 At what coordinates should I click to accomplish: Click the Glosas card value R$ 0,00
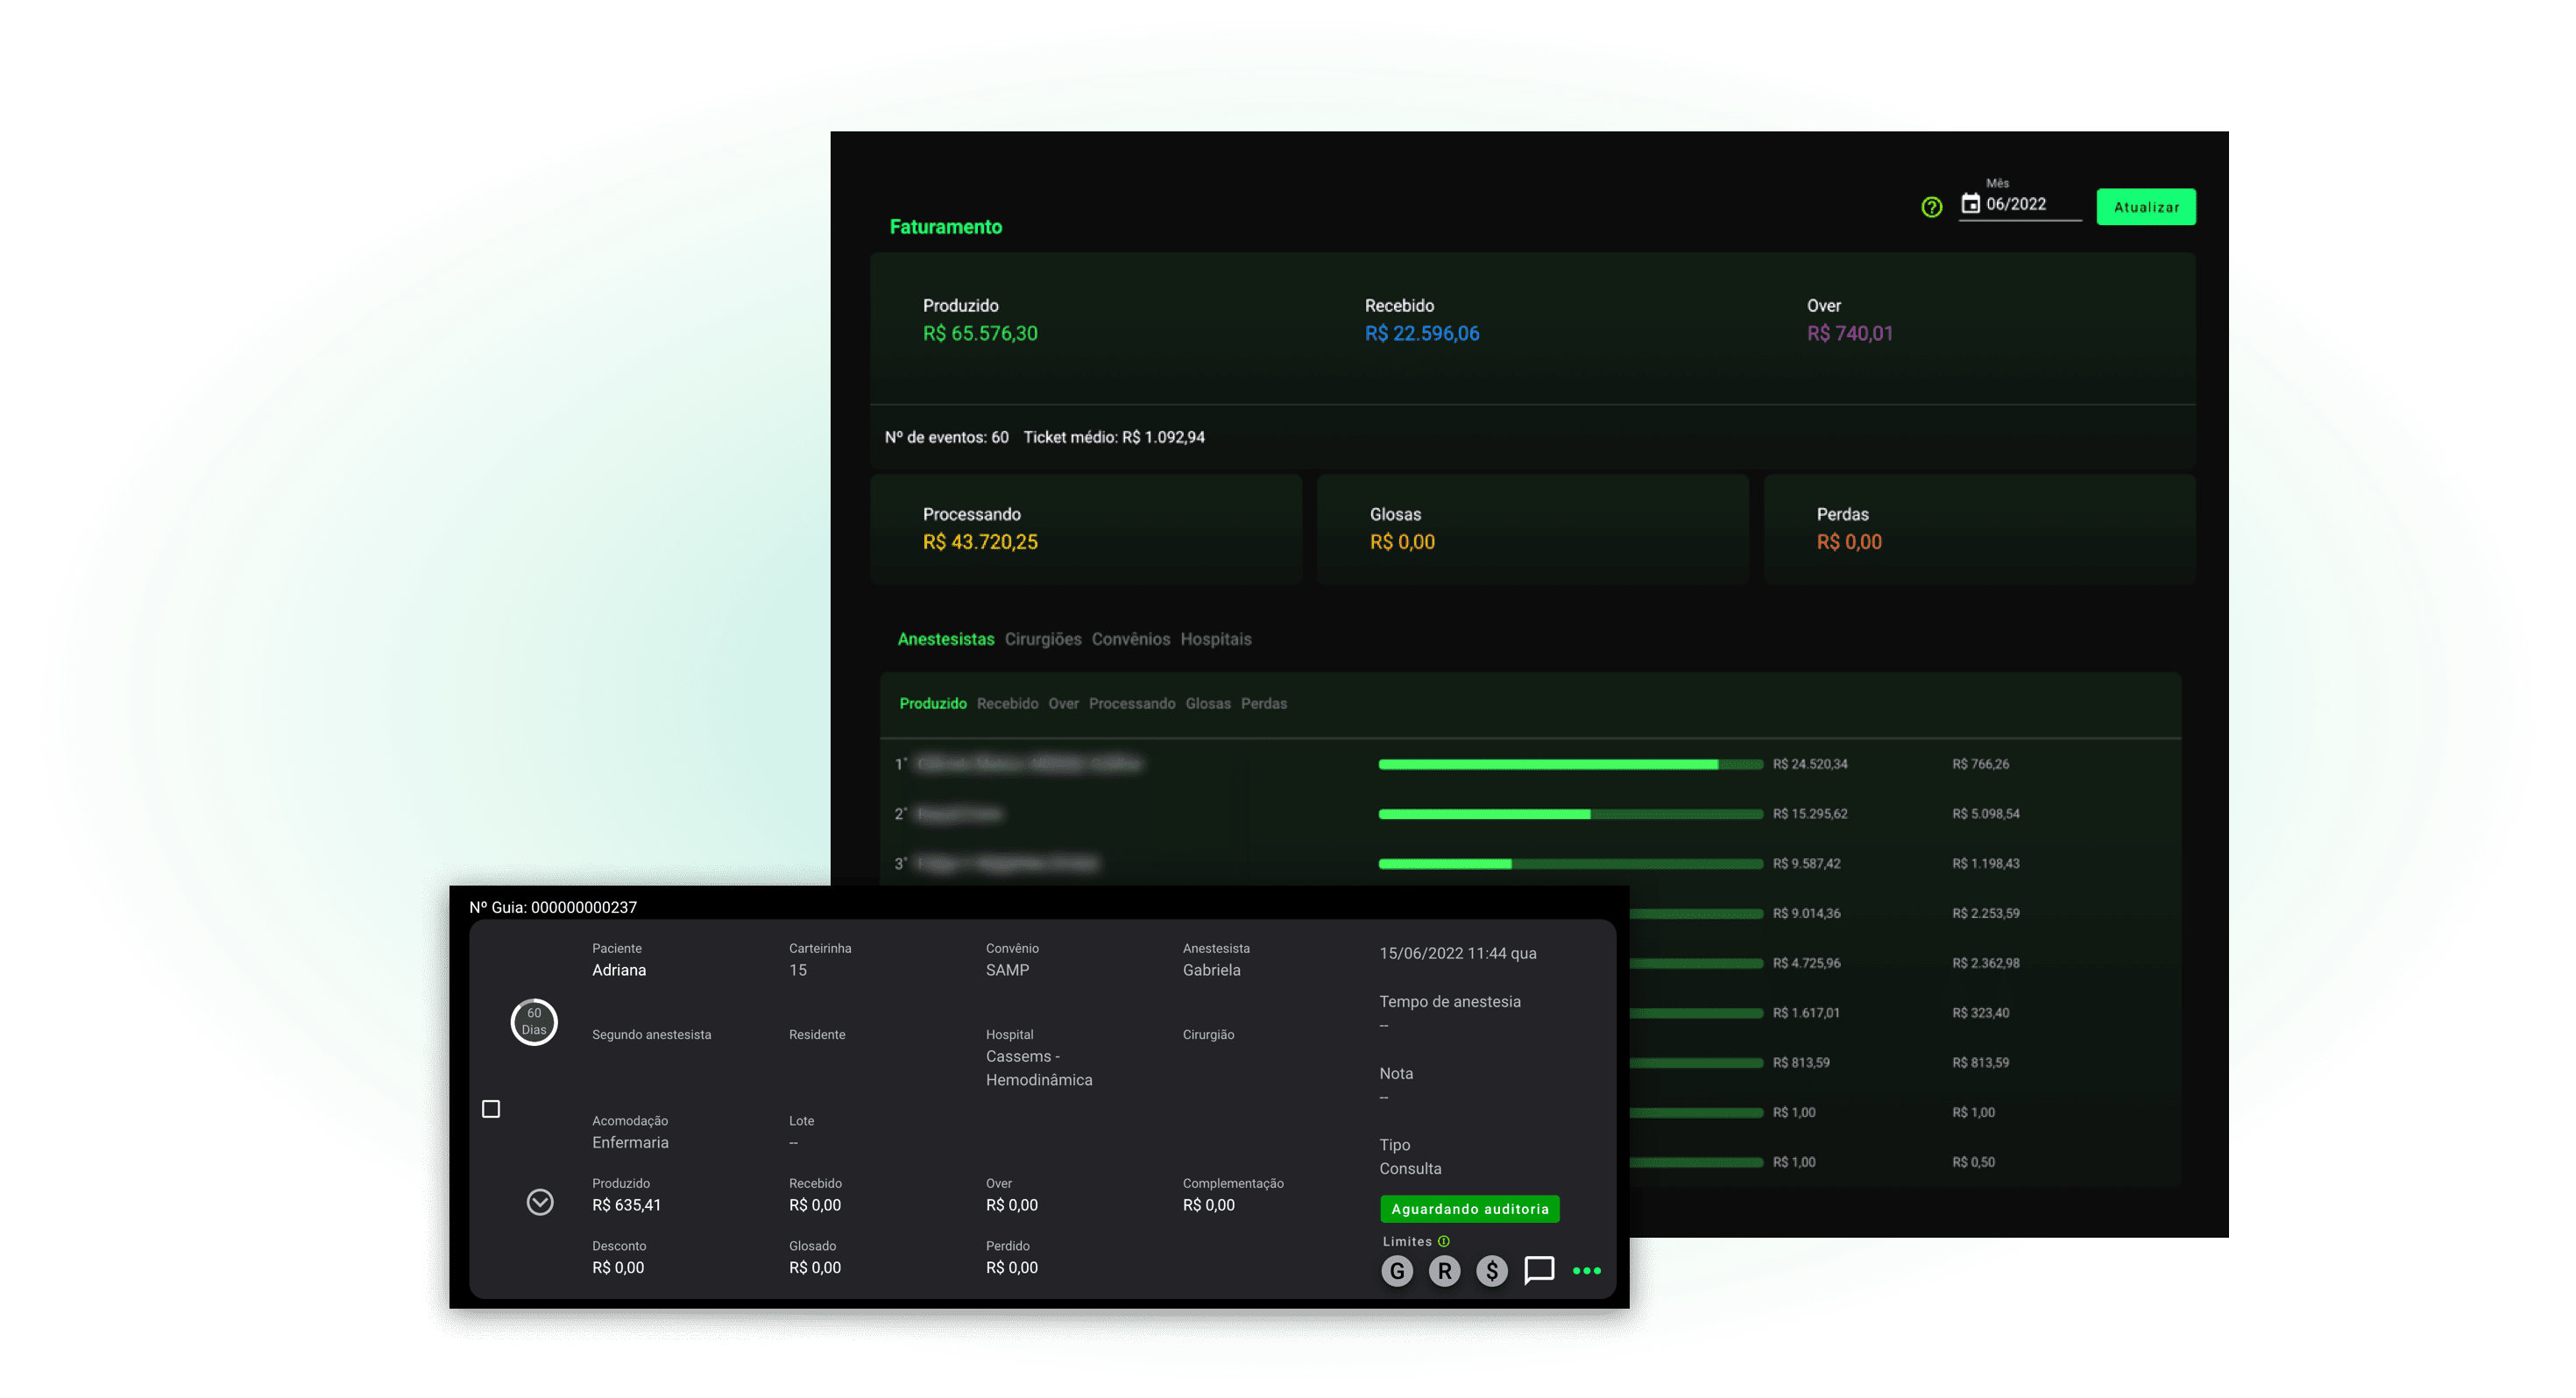point(1402,542)
